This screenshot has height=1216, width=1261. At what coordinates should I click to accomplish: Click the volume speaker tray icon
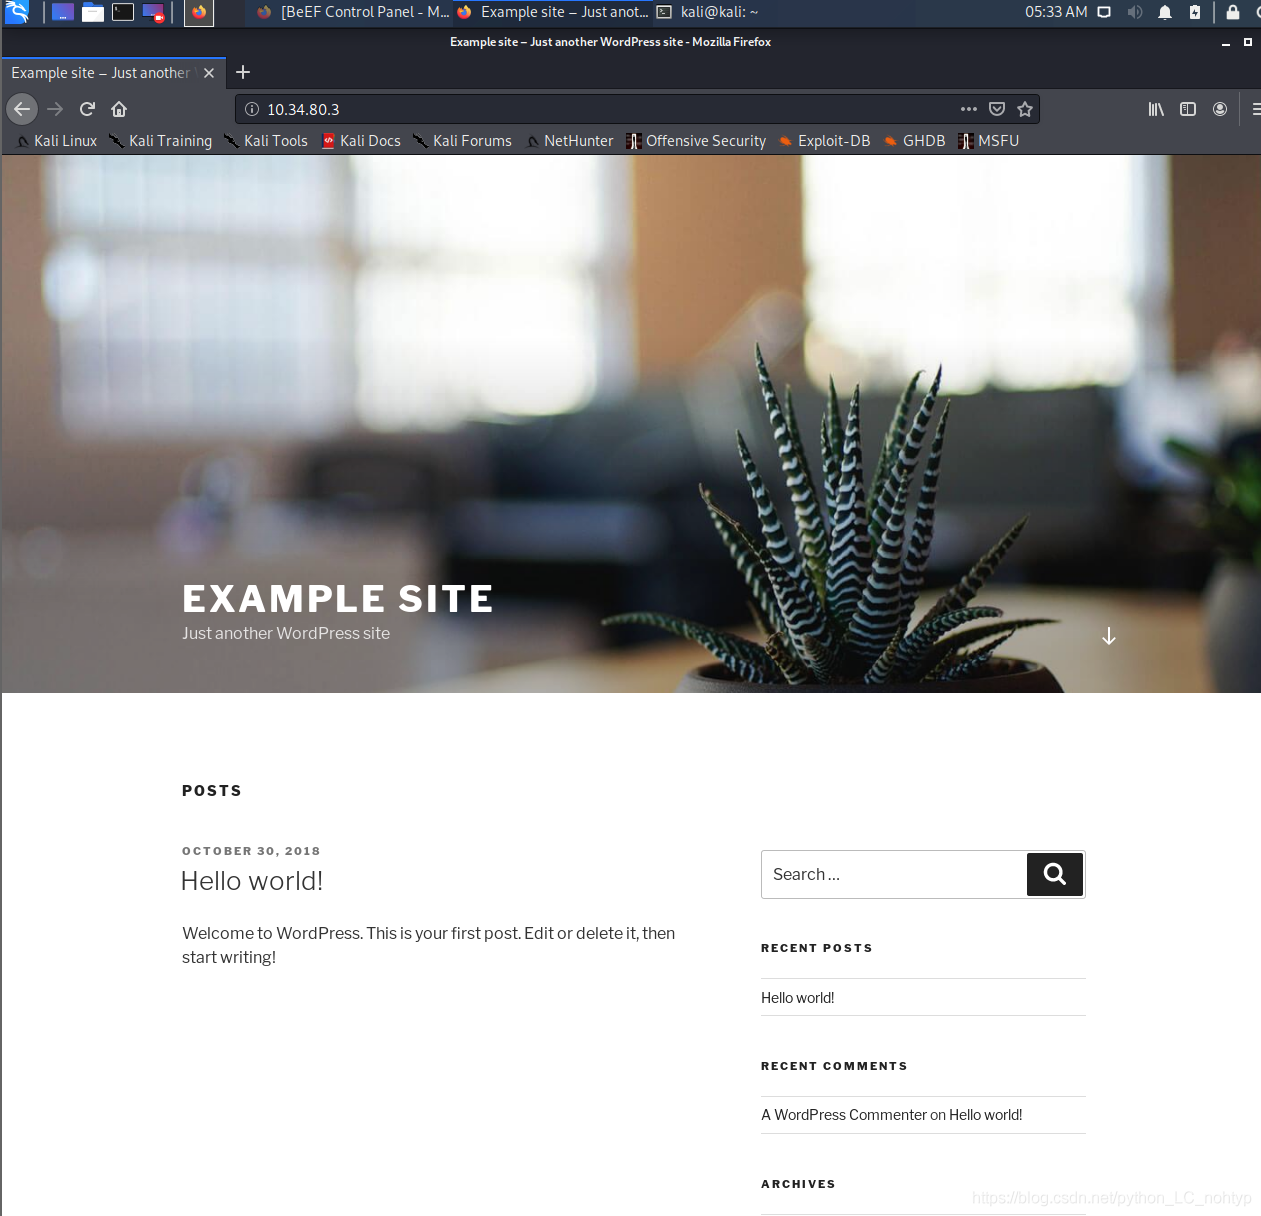click(x=1134, y=12)
